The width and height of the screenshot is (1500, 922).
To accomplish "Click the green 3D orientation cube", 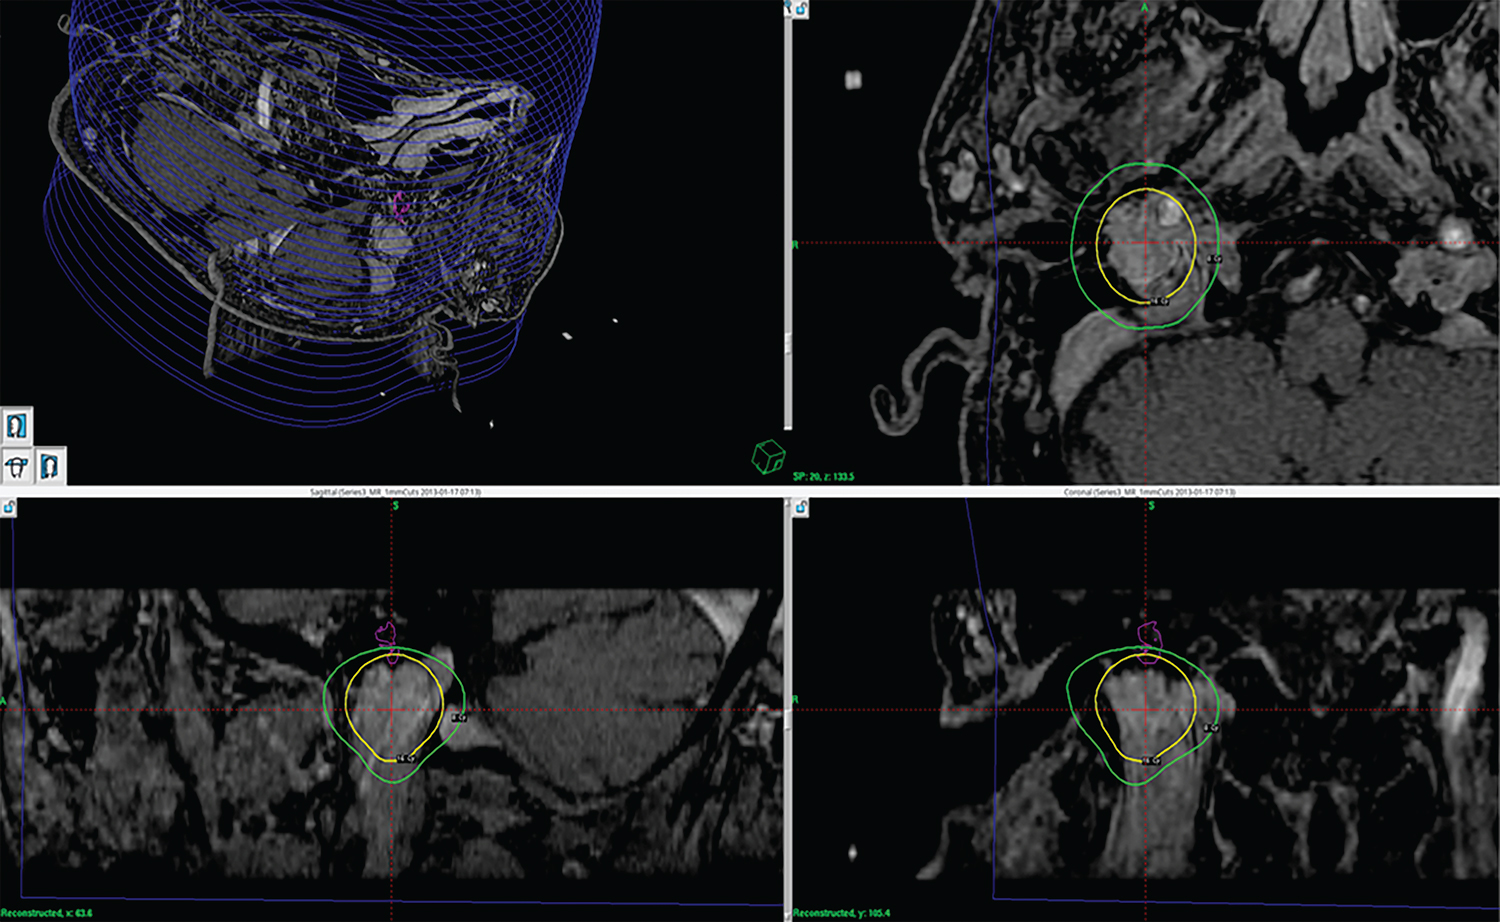I will point(767,457).
